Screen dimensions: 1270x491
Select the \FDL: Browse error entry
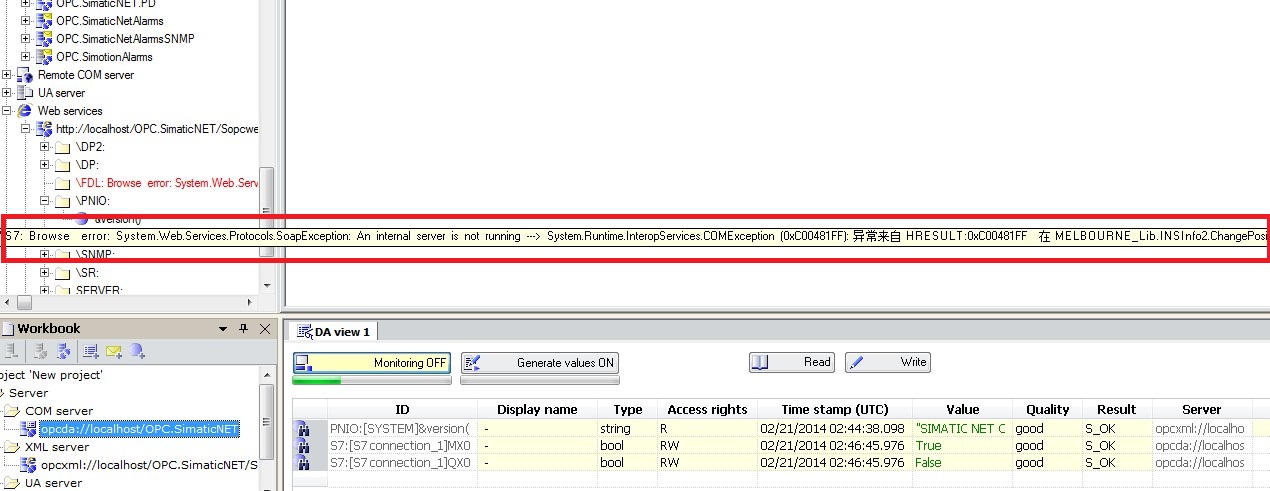[167, 184]
